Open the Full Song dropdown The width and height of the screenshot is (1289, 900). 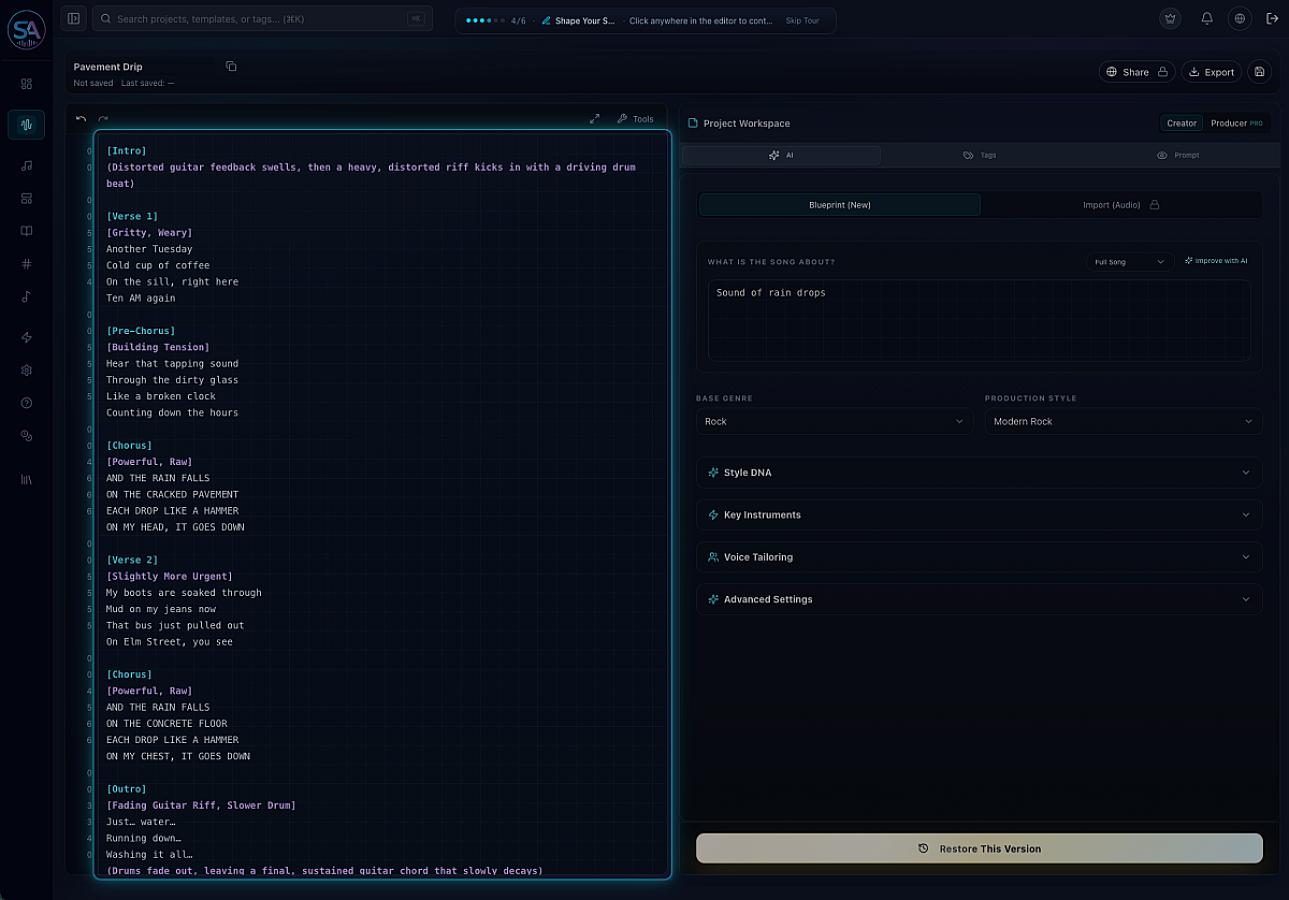pos(1130,262)
